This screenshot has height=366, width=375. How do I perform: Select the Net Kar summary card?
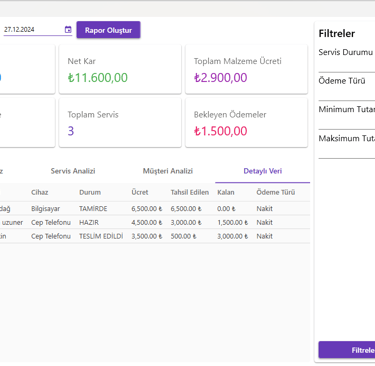(x=120, y=69)
